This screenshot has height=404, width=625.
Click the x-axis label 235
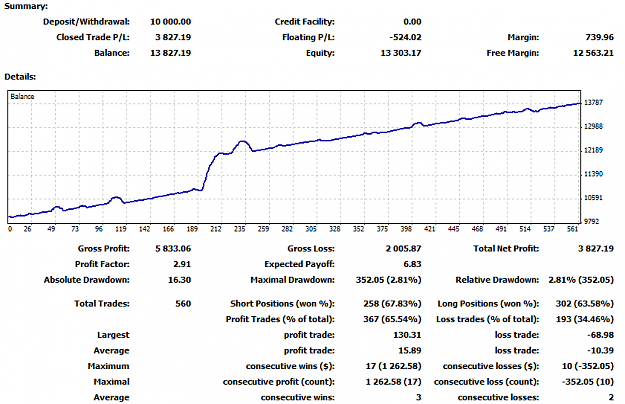point(240,229)
